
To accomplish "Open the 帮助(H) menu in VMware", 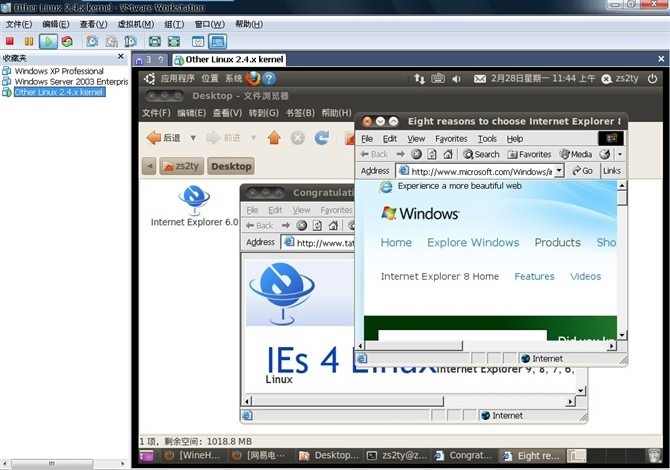I will (x=249, y=24).
